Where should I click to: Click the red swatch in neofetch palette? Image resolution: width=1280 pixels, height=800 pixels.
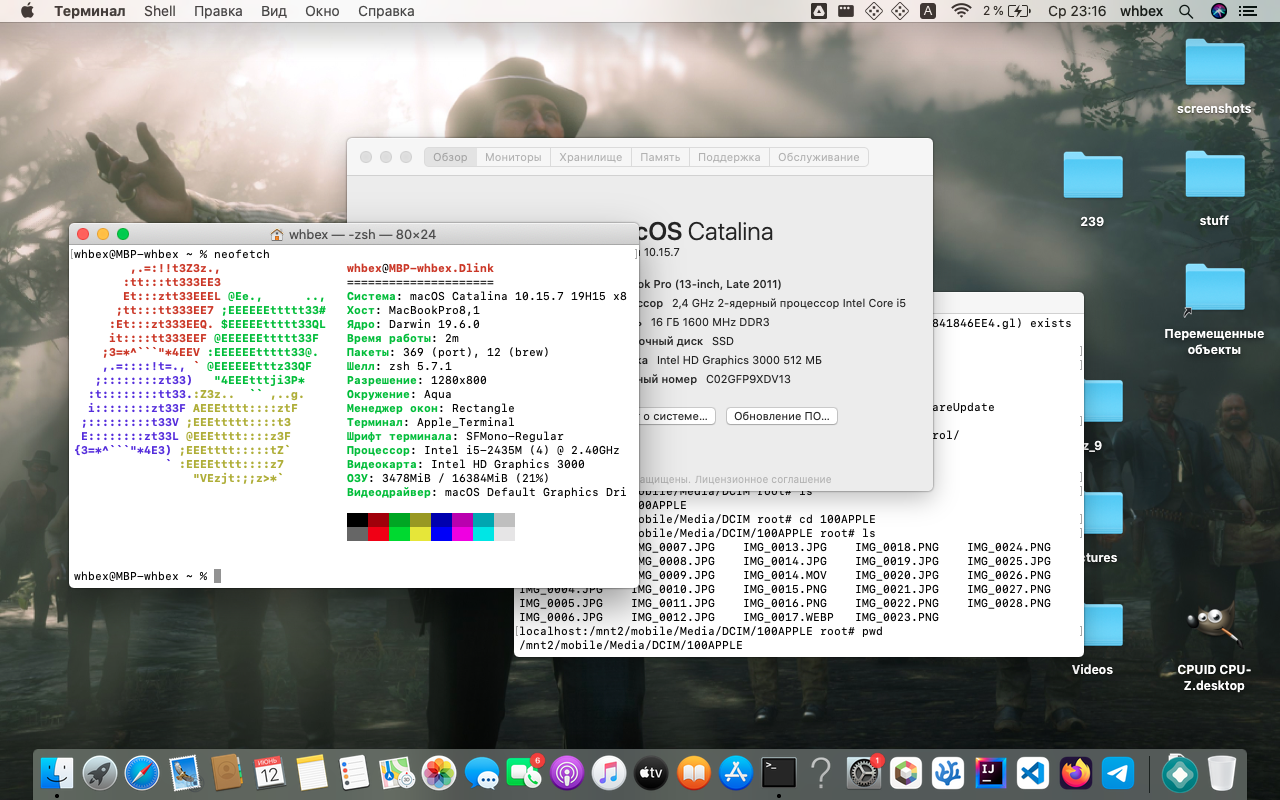pyautogui.click(x=378, y=533)
